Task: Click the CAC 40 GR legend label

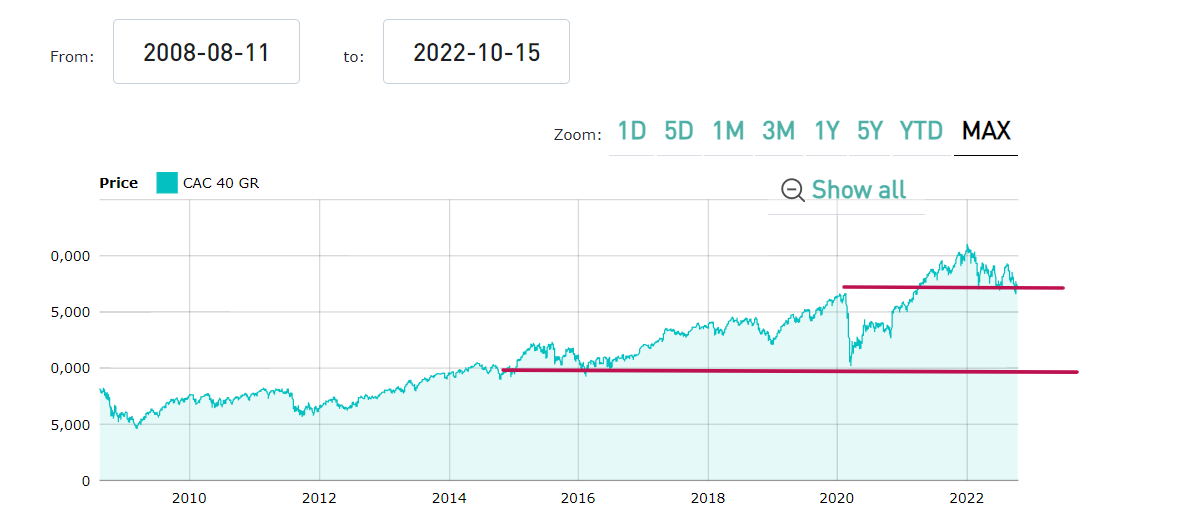Action: click(x=221, y=183)
